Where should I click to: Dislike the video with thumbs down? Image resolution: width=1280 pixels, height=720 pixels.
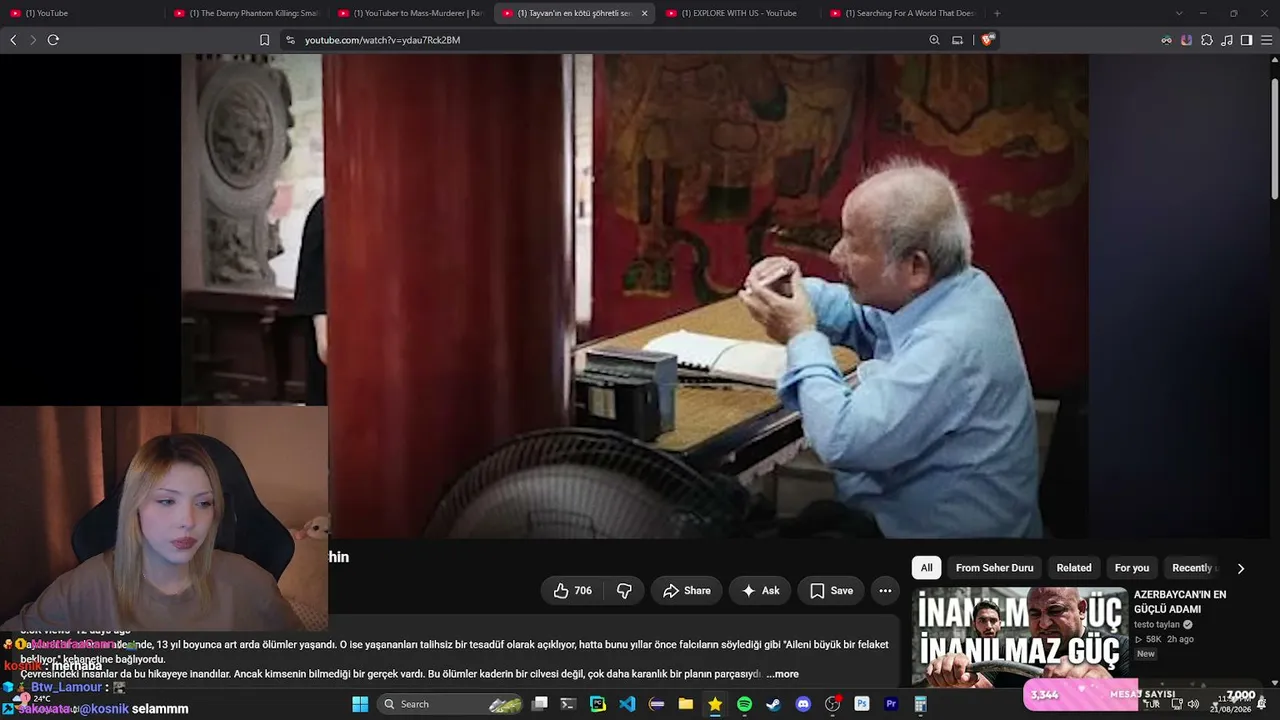[624, 591]
